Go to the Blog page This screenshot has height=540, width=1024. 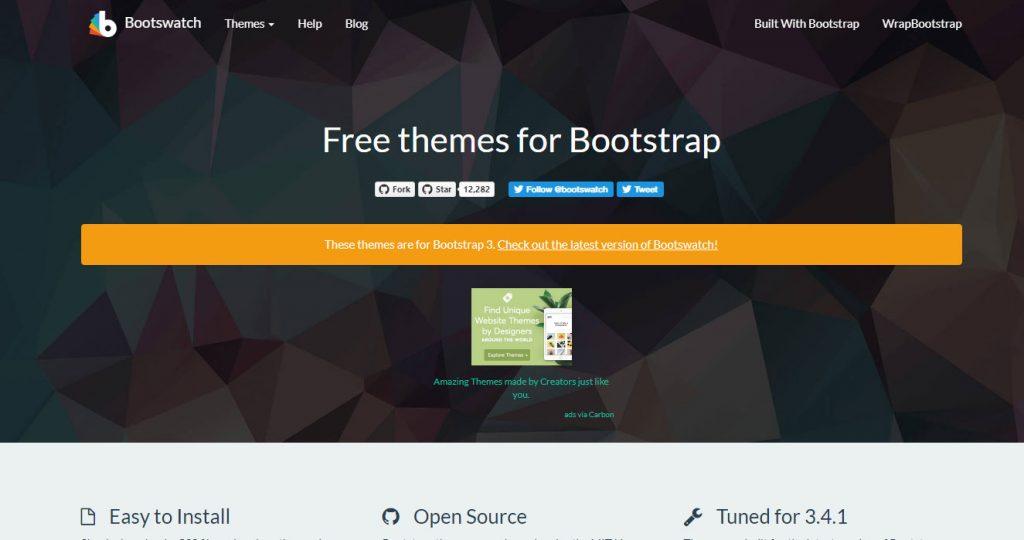pos(357,24)
